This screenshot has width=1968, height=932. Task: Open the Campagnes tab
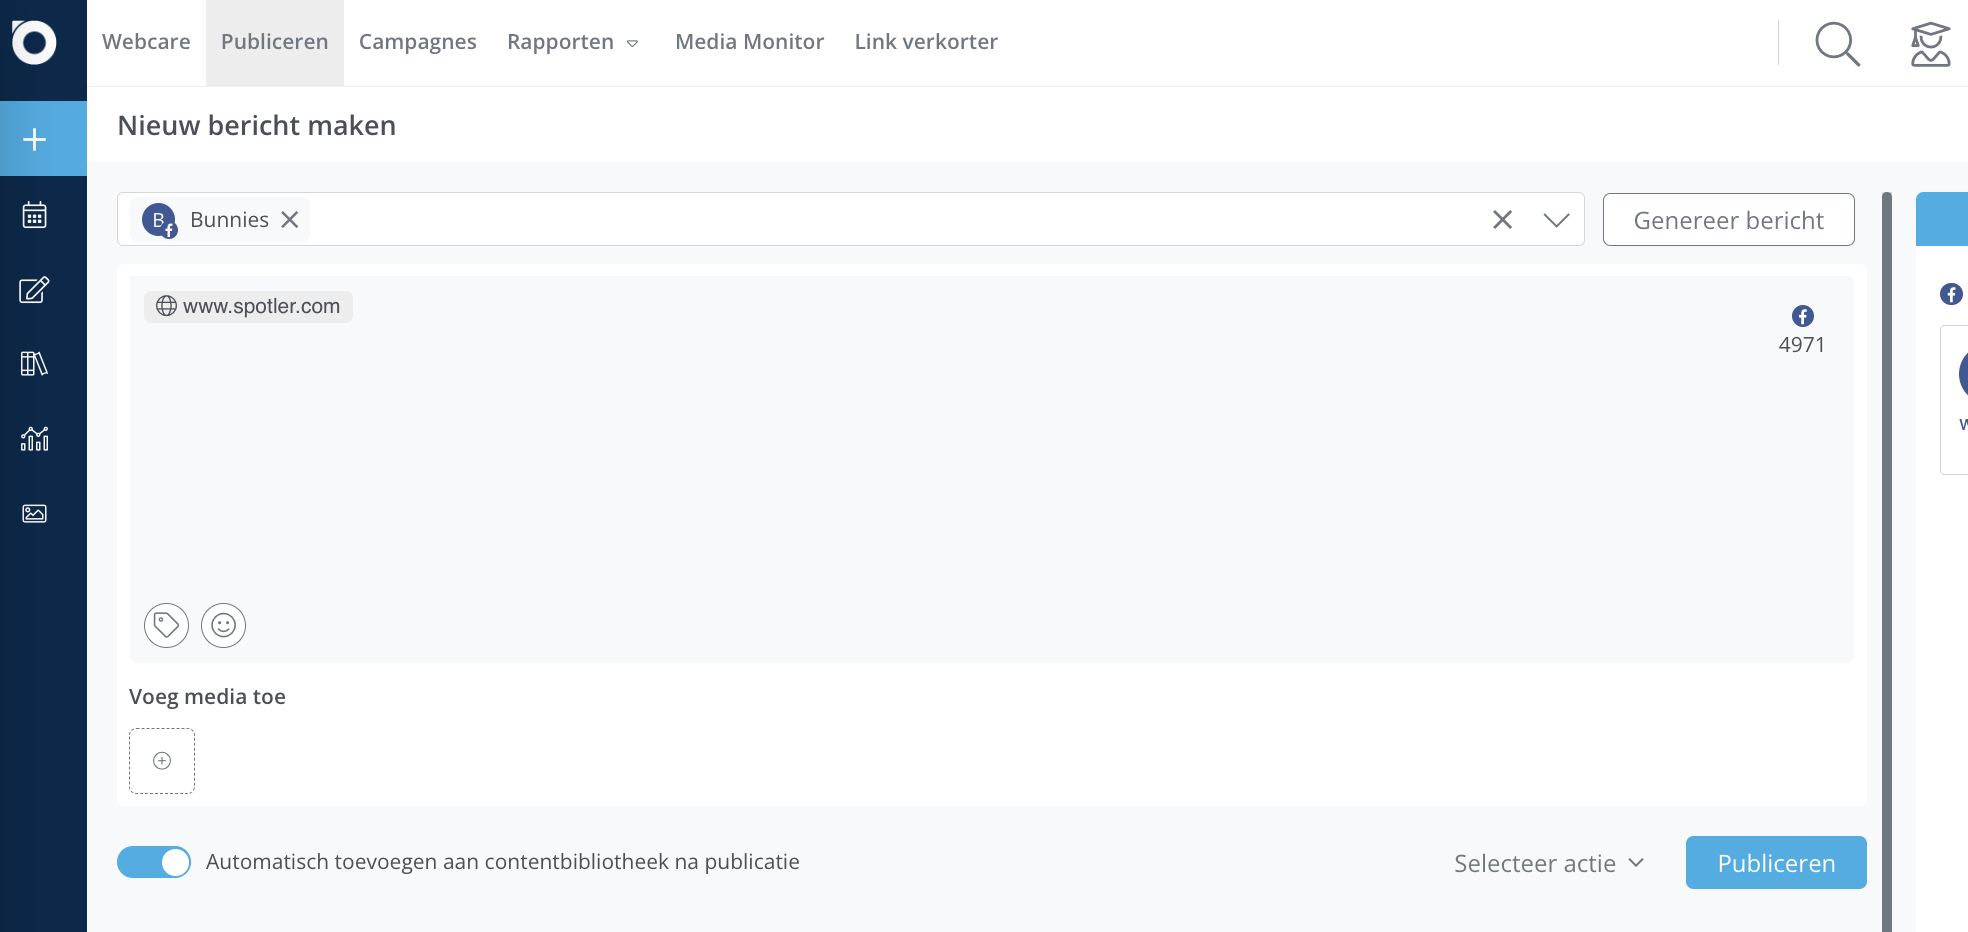(418, 42)
